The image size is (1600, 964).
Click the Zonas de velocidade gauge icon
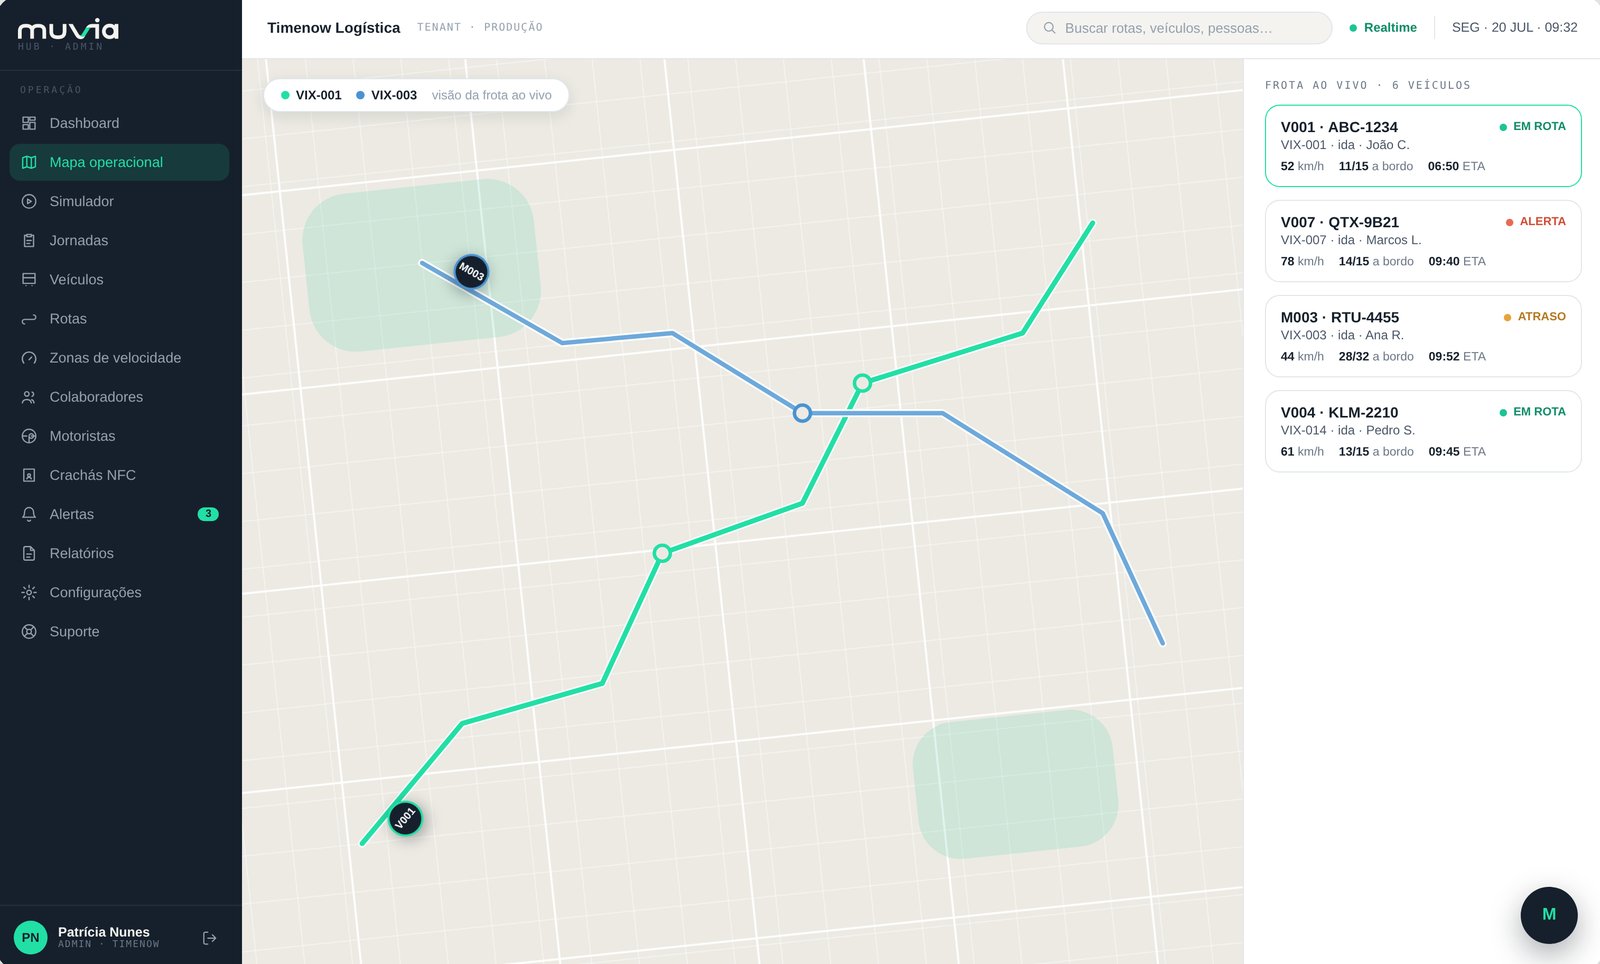click(29, 358)
